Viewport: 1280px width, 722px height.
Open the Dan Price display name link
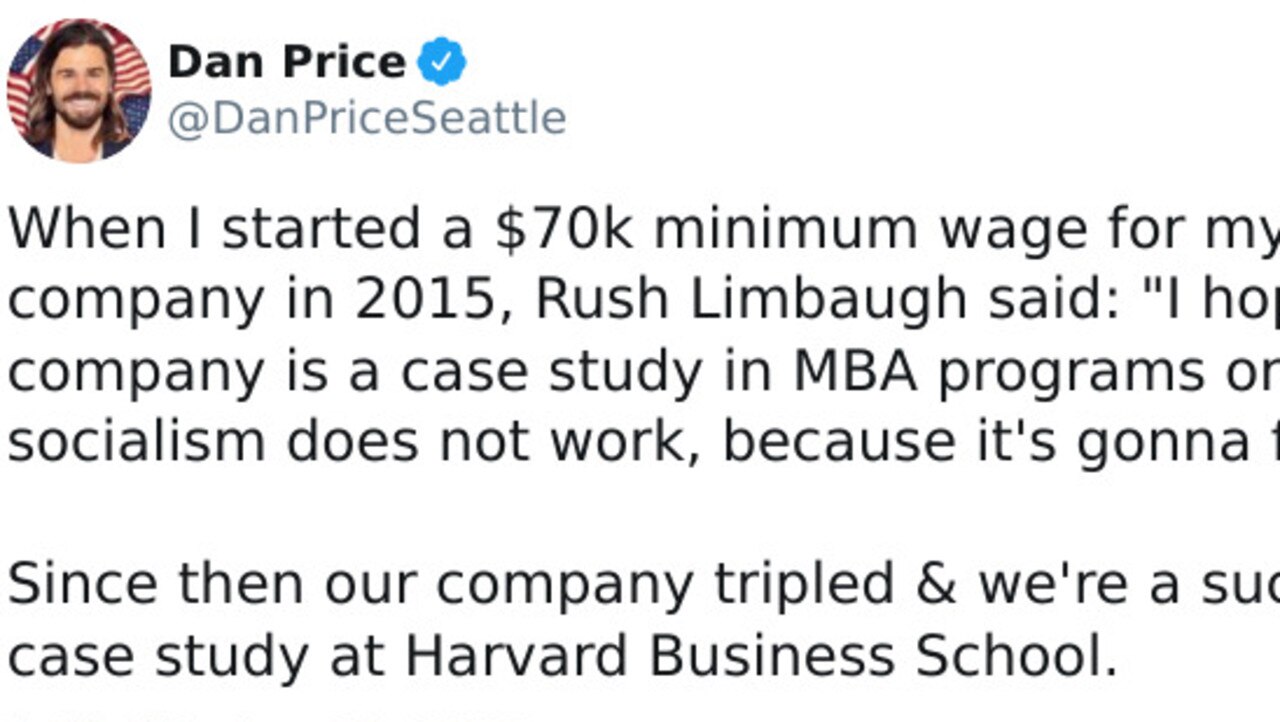click(286, 63)
